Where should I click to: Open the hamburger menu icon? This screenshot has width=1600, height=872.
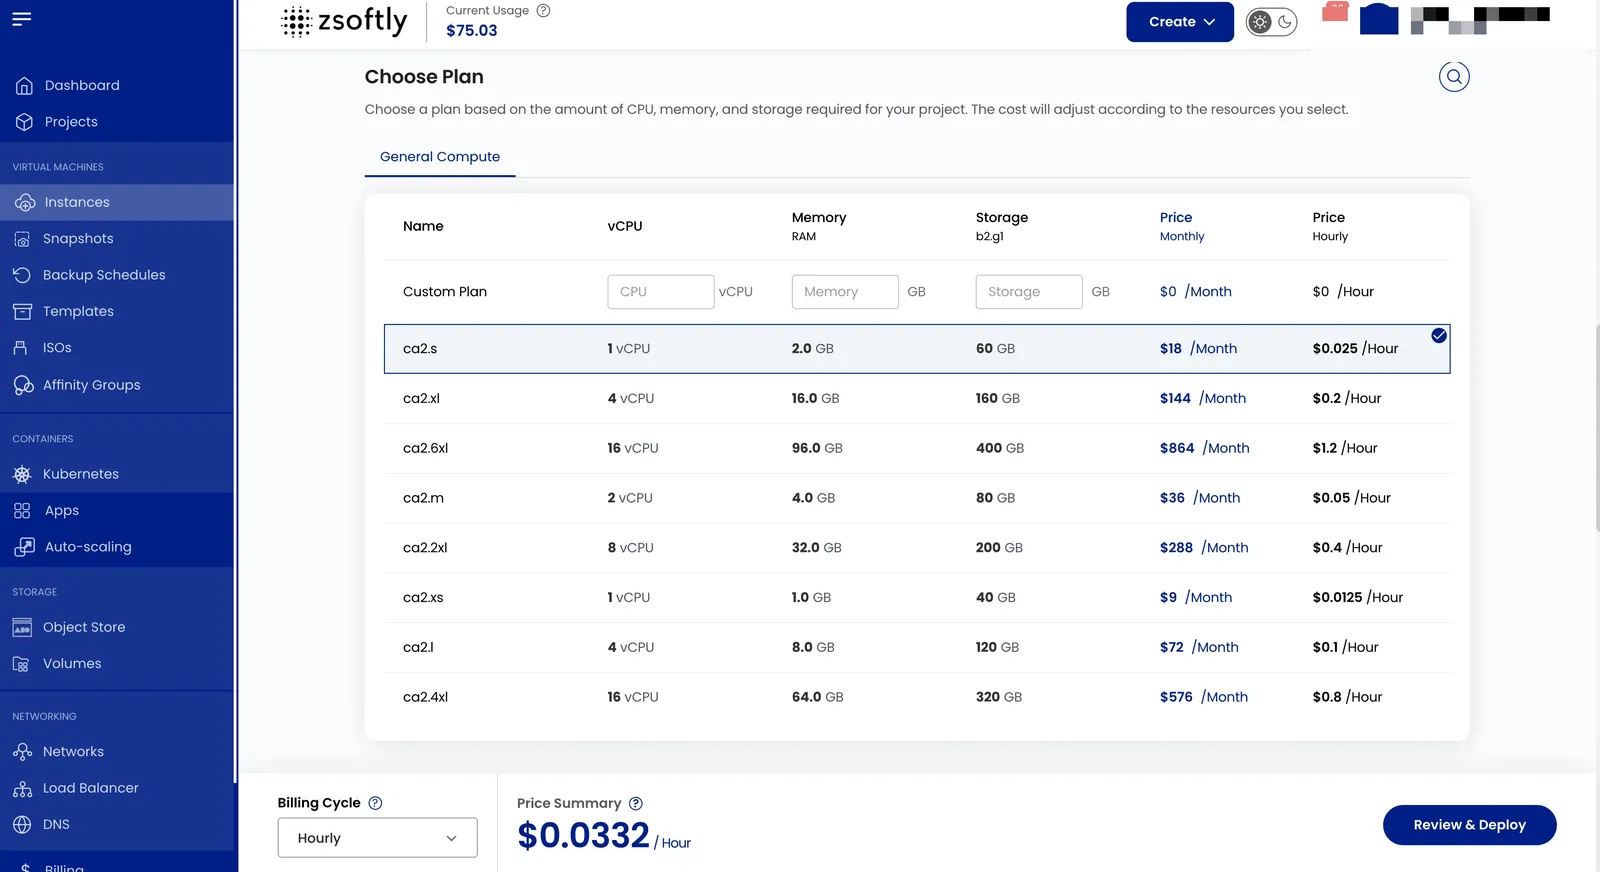(x=22, y=19)
